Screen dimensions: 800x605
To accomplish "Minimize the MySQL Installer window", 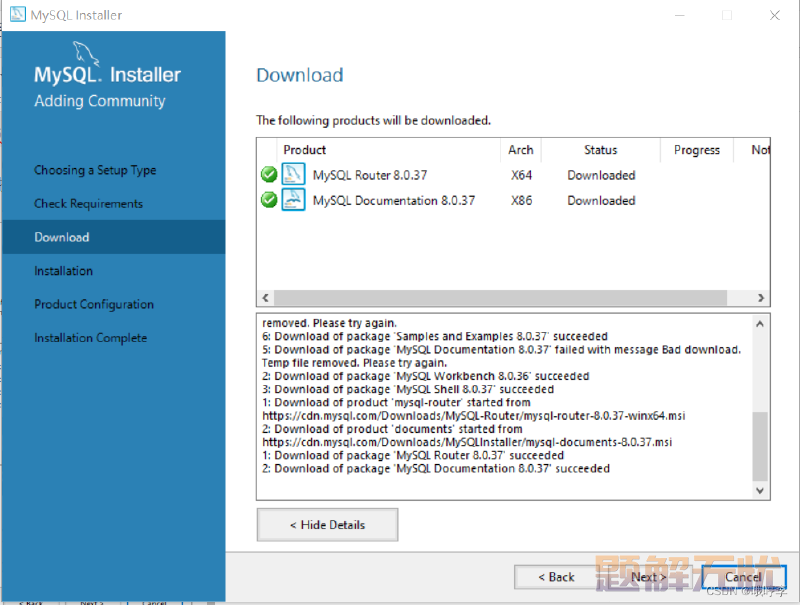I will 680,15.
